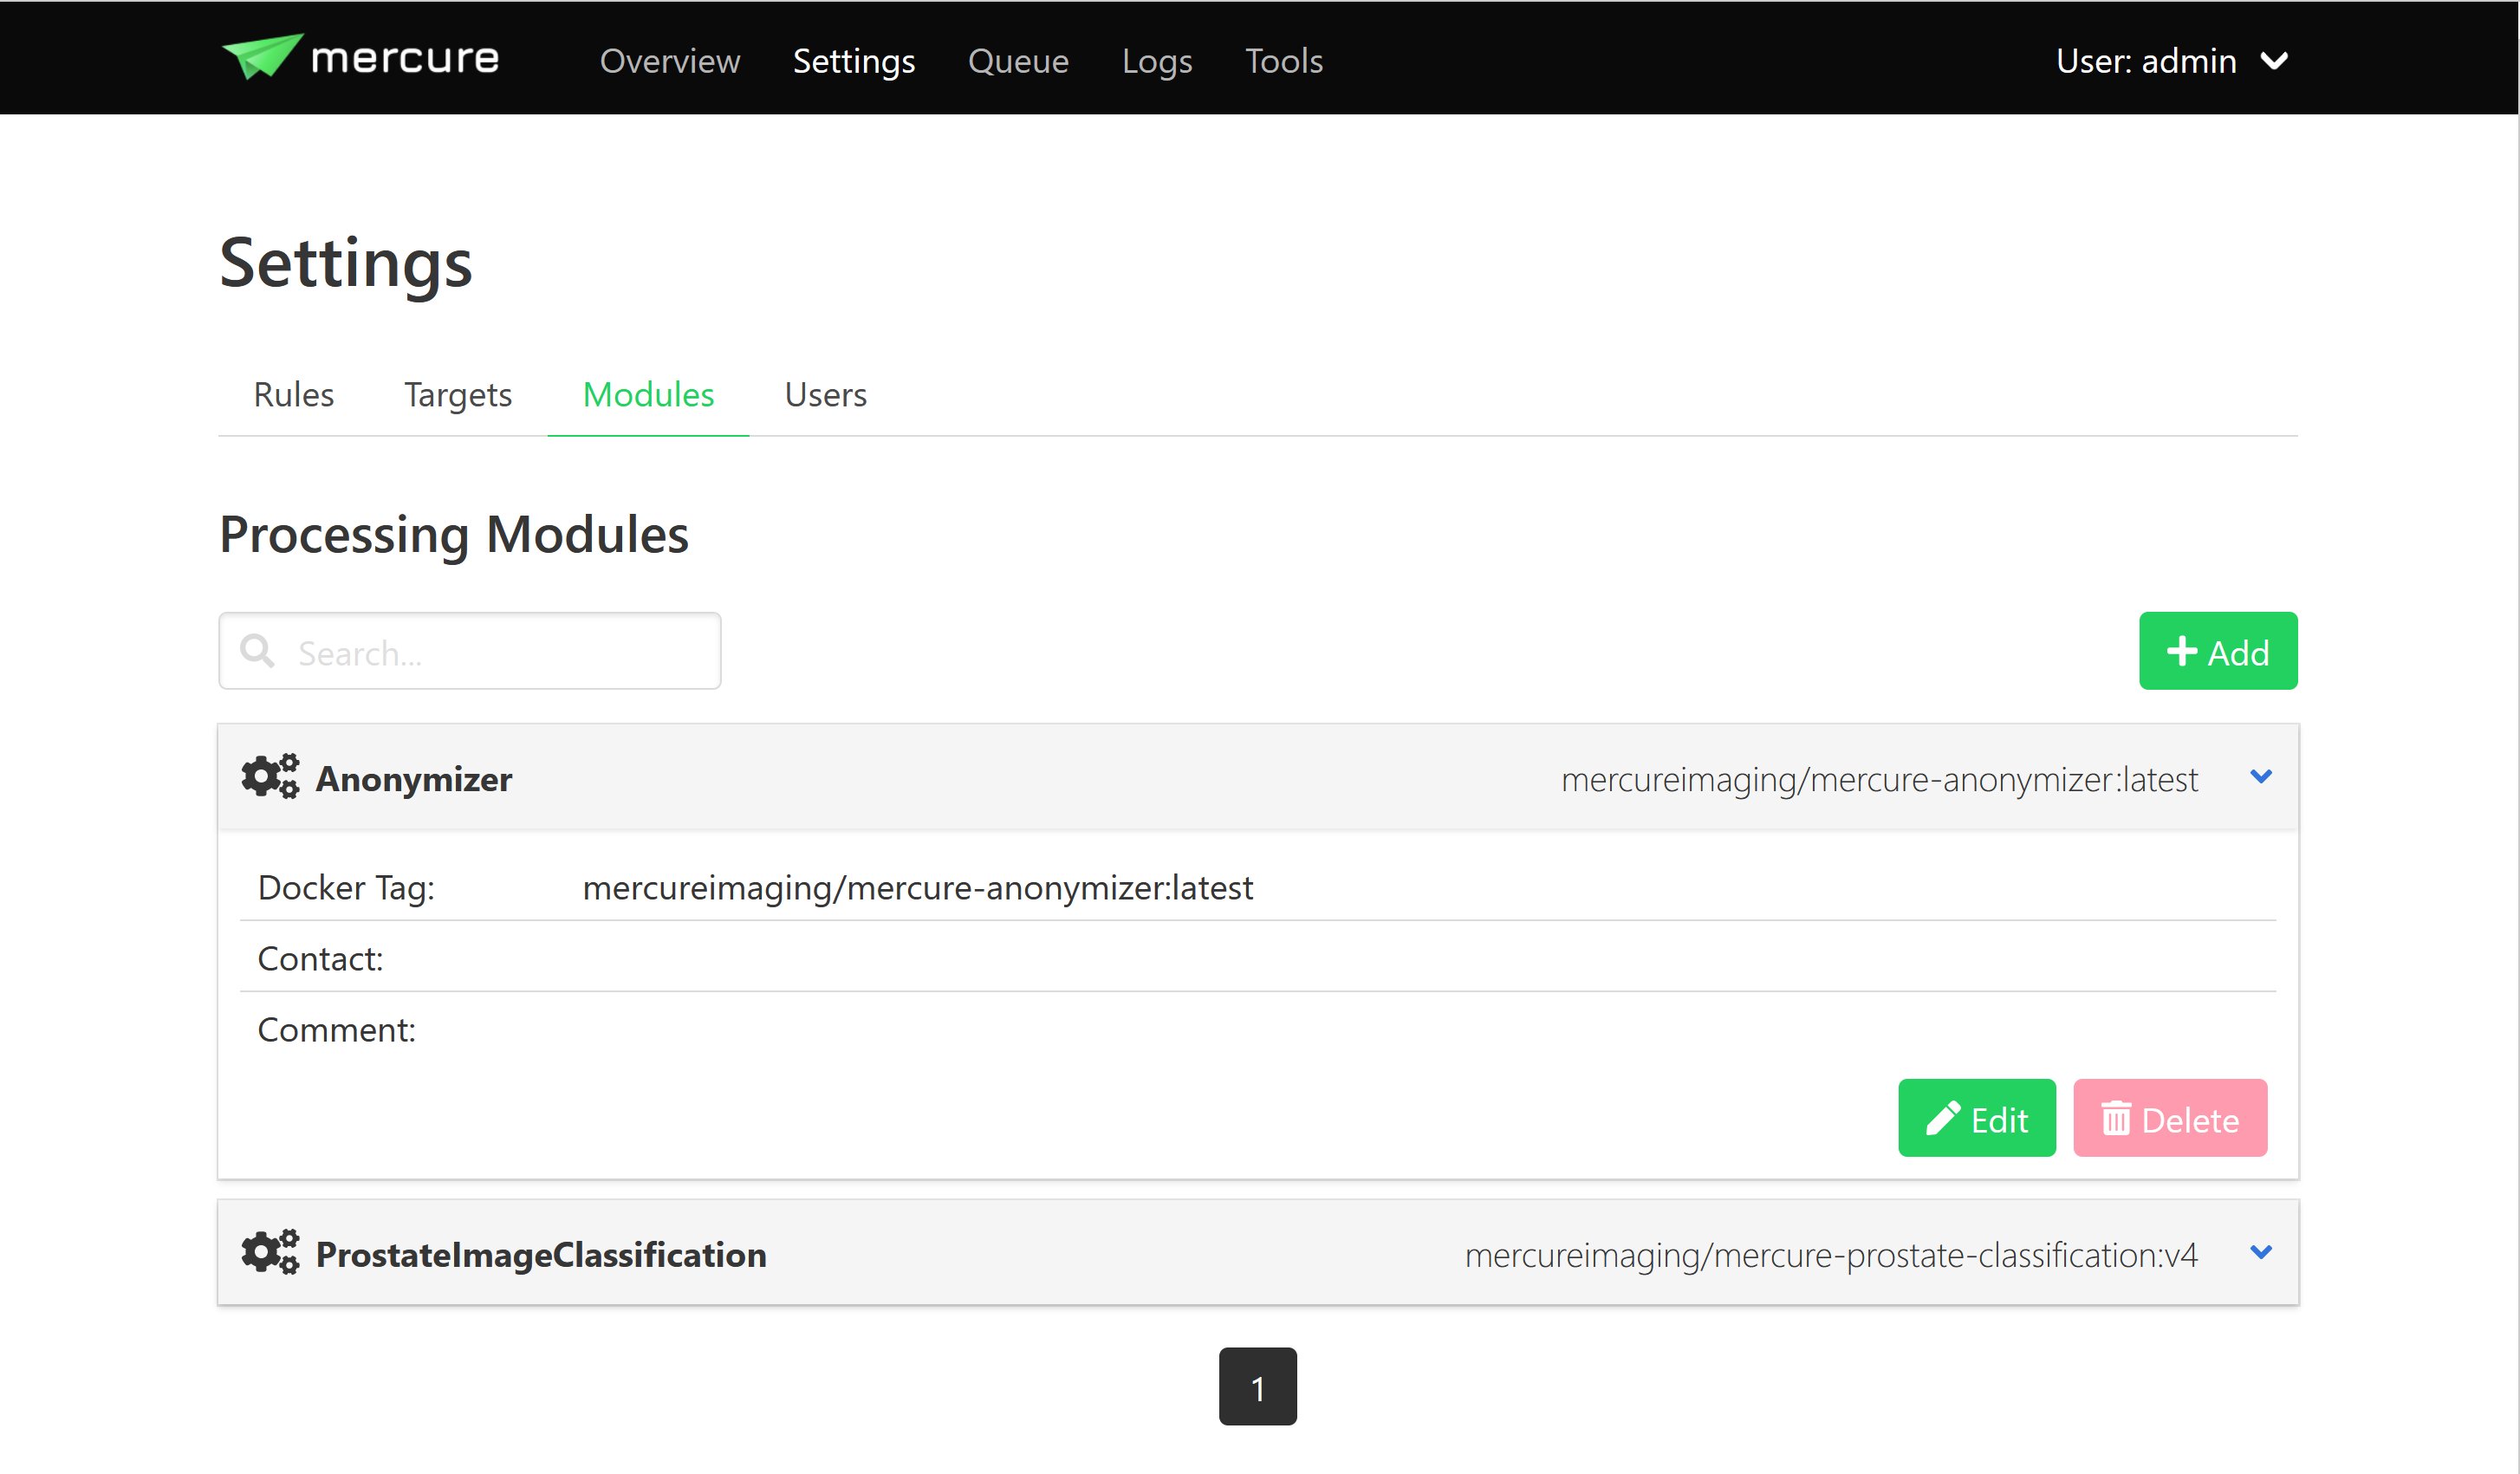Expand the ProstateImageClassification module chevron
The height and width of the screenshot is (1474, 2520).
pyautogui.click(x=2260, y=1252)
